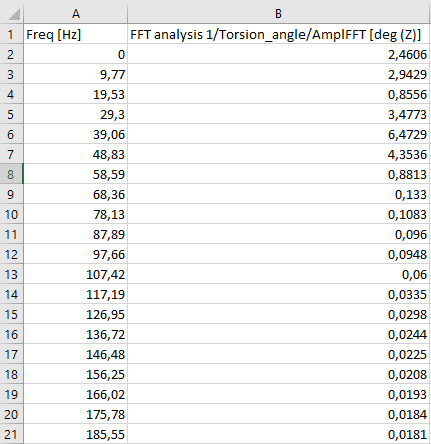Select amplitude cell 0,096
Screen dimensions: 431x444
[x=279, y=234]
